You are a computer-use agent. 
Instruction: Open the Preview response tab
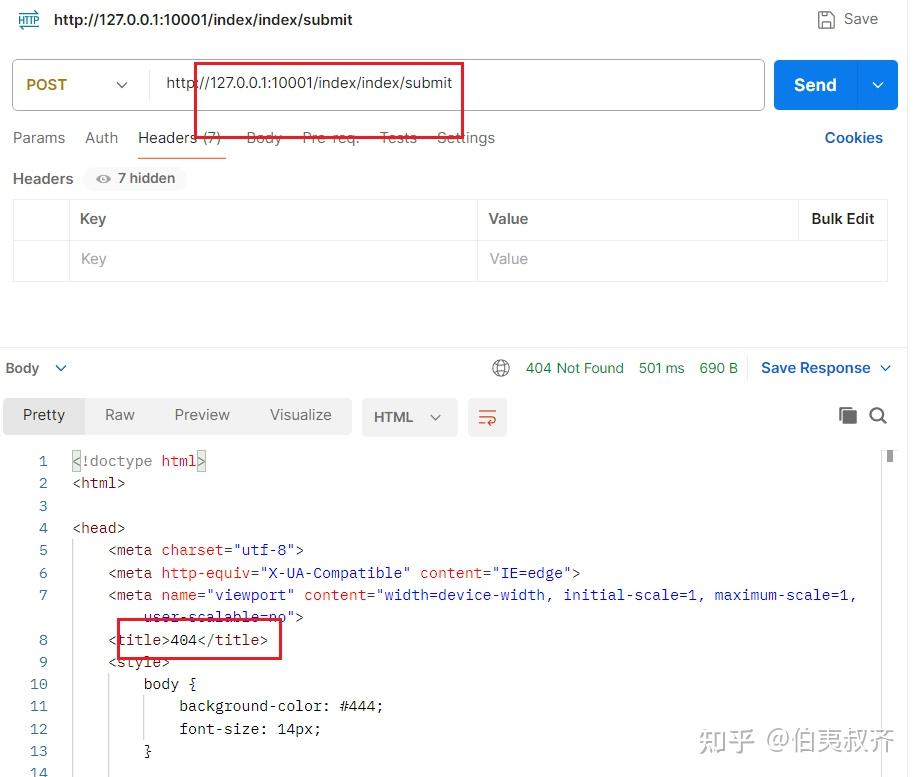coord(201,414)
